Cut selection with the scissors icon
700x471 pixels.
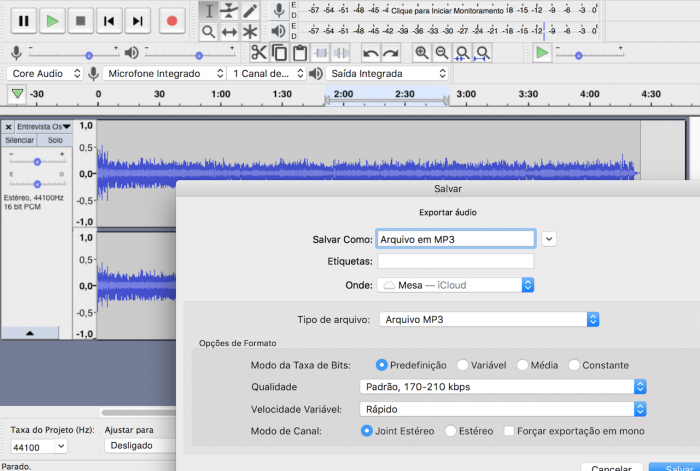(x=259, y=53)
